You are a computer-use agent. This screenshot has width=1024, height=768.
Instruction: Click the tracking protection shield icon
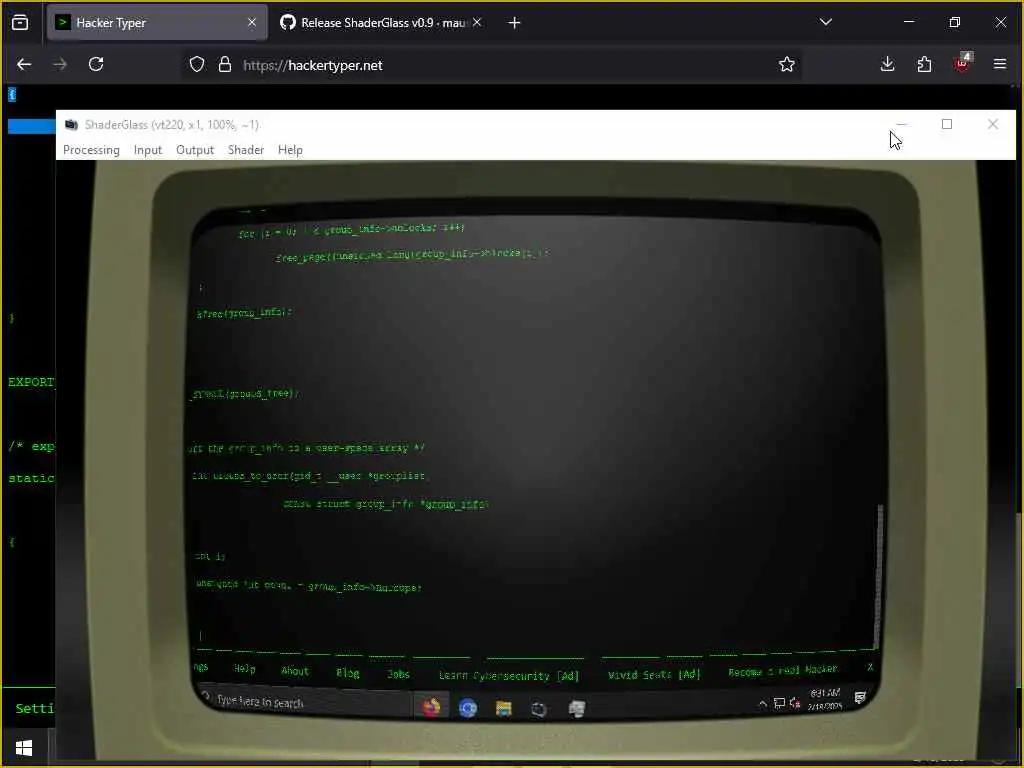(x=197, y=65)
